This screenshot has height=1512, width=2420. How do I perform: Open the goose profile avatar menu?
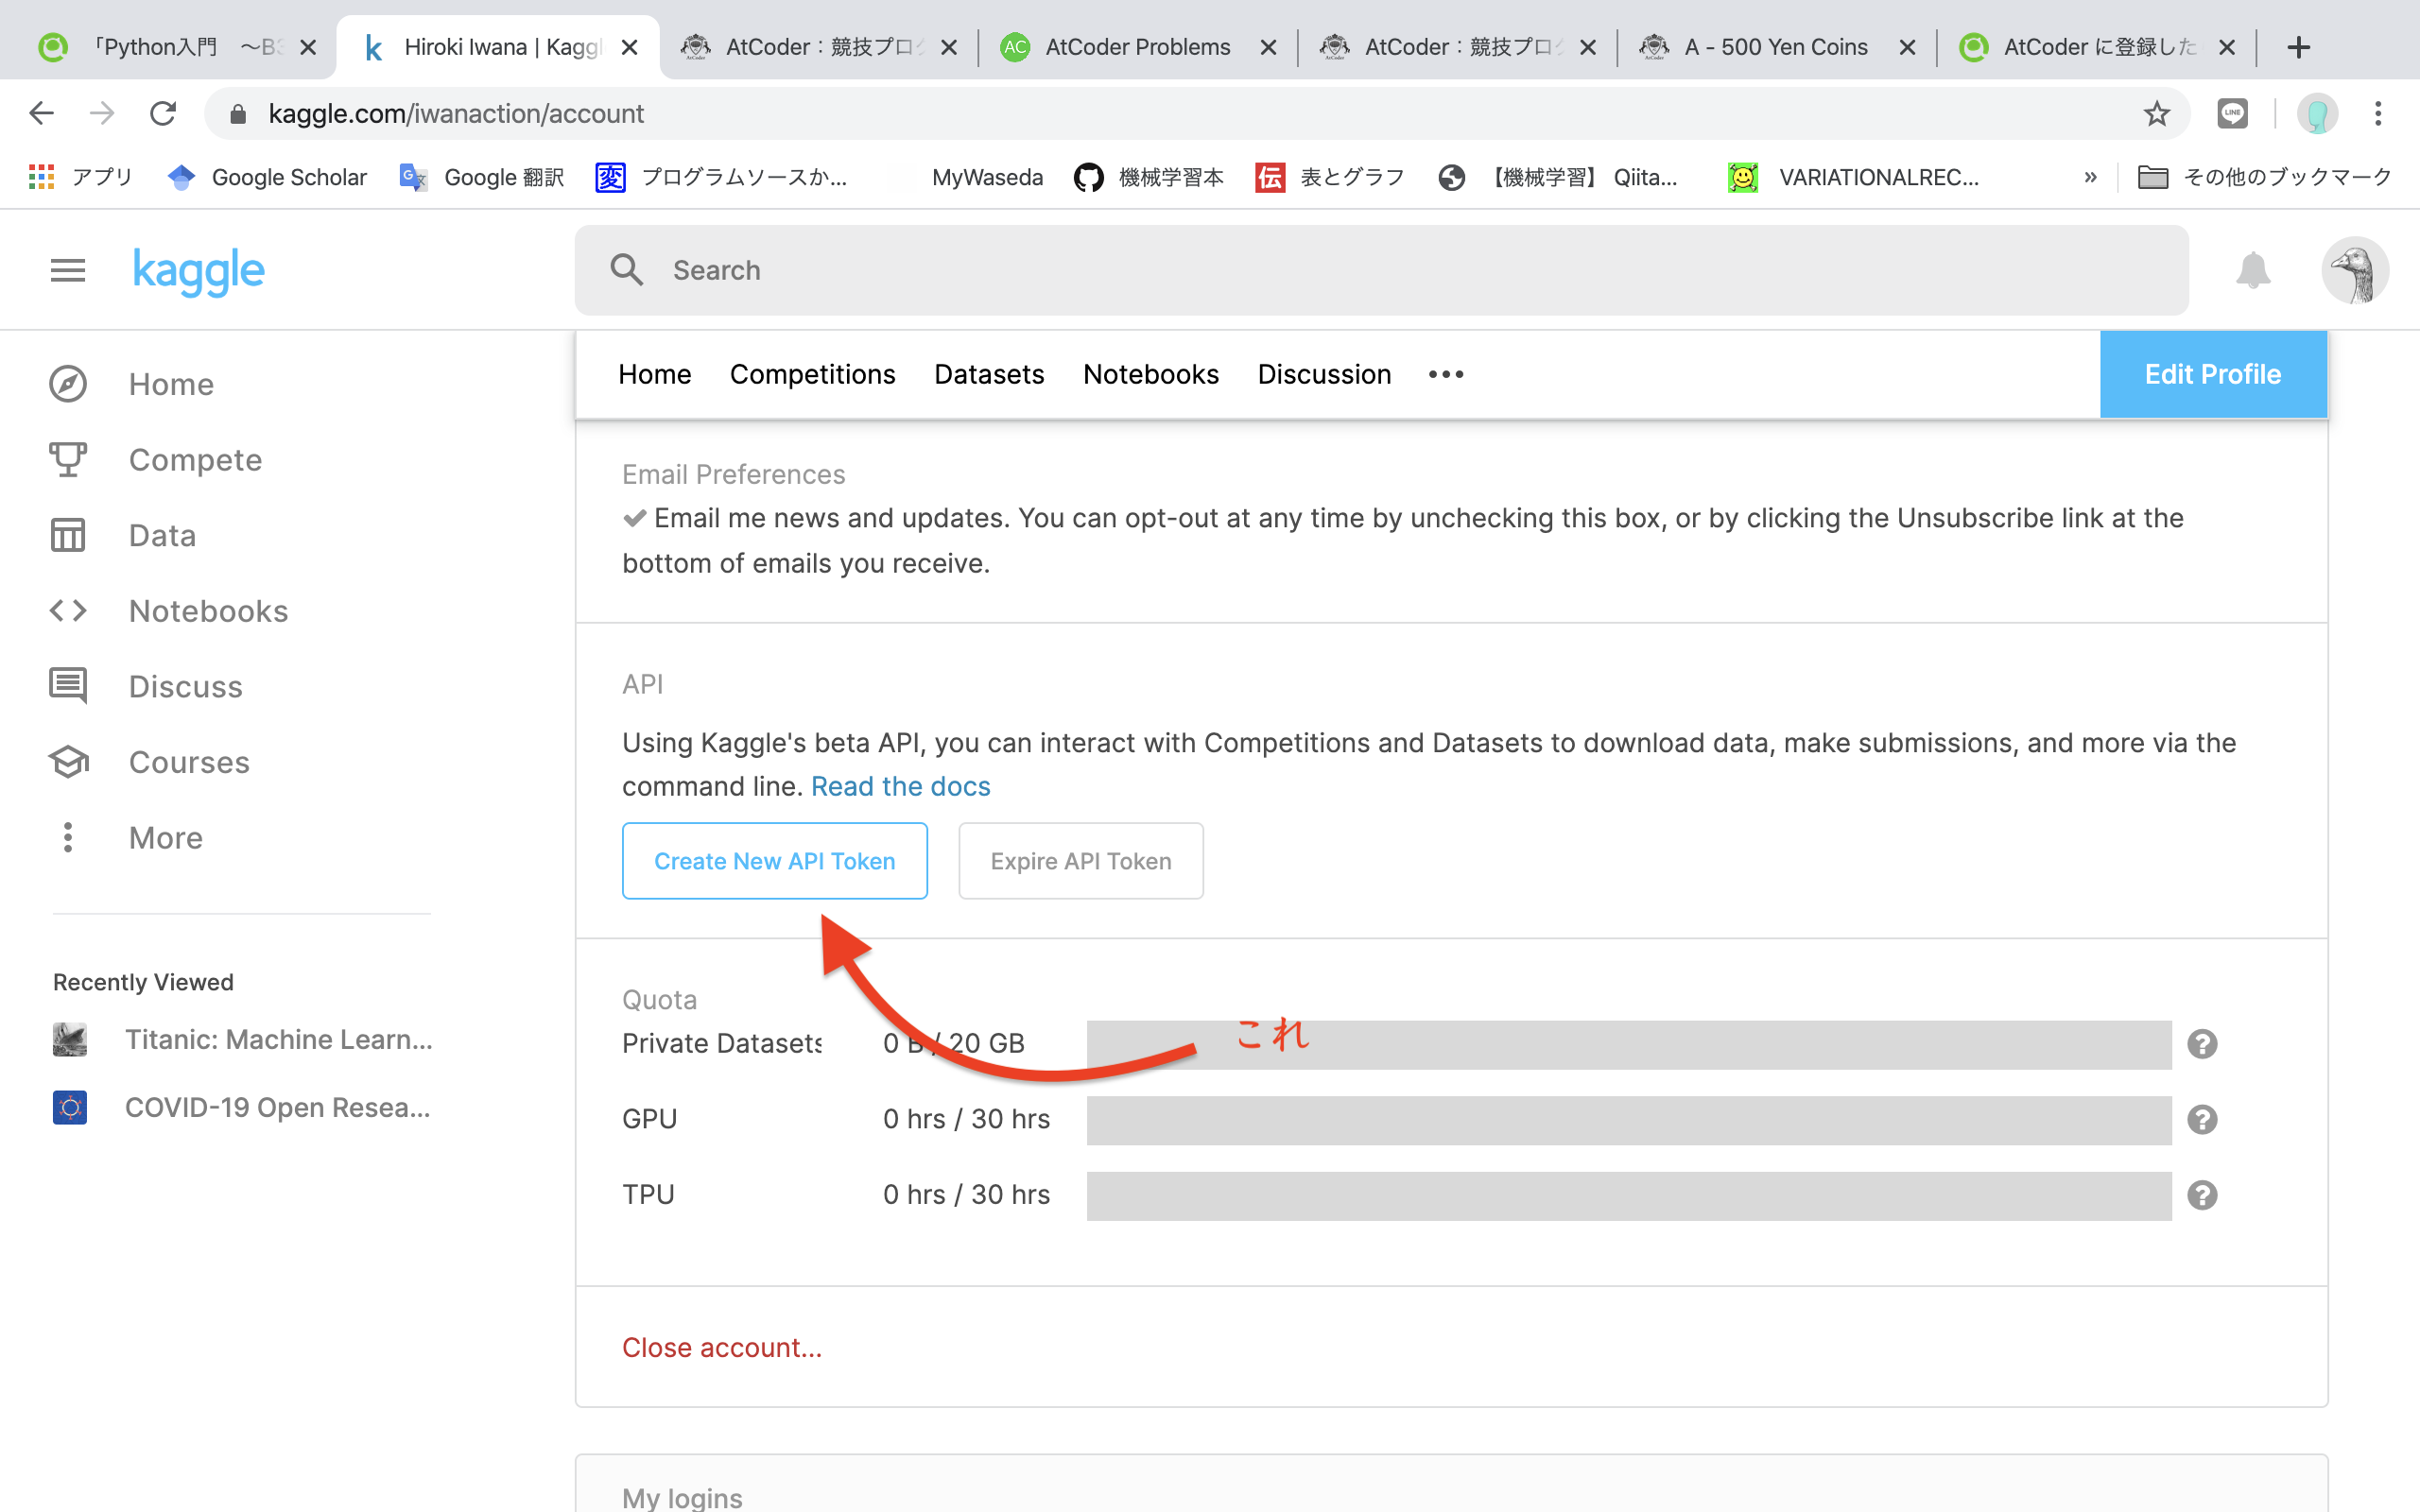2354,270
